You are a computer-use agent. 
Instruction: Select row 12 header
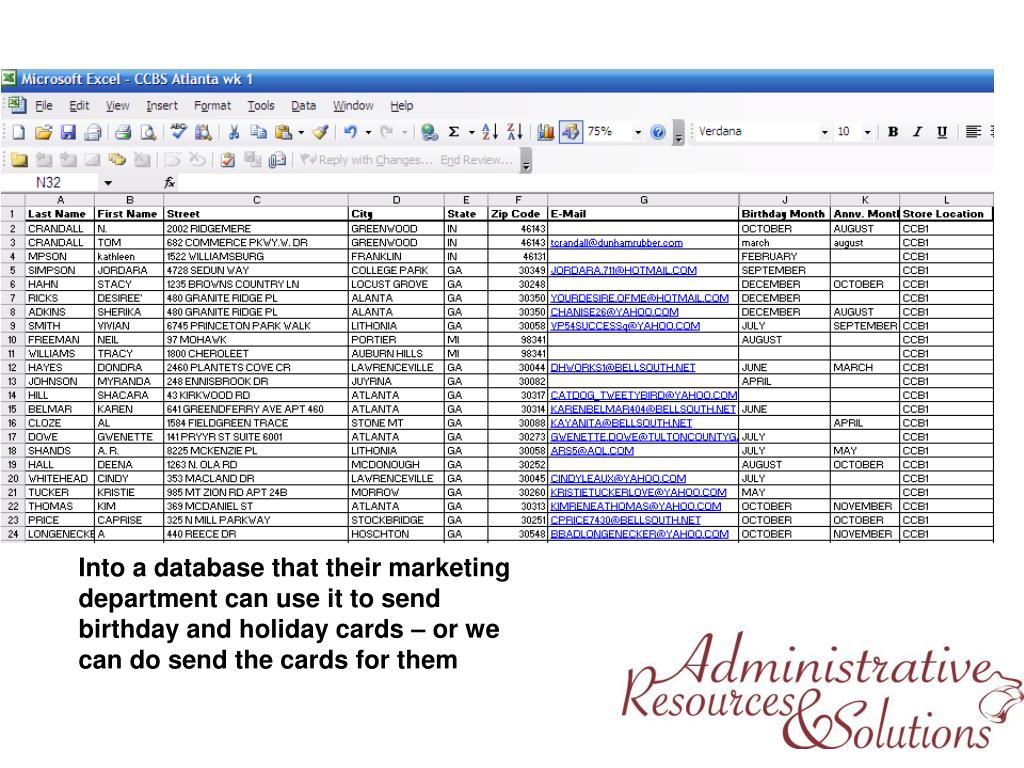pyautogui.click(x=12, y=368)
